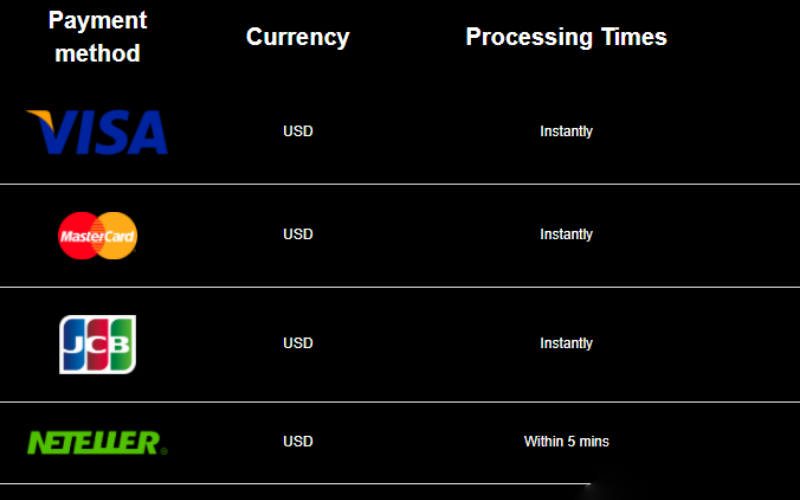Click the blue J section of JCB logo
Viewport: 800px width, 500px height.
[x=73, y=344]
